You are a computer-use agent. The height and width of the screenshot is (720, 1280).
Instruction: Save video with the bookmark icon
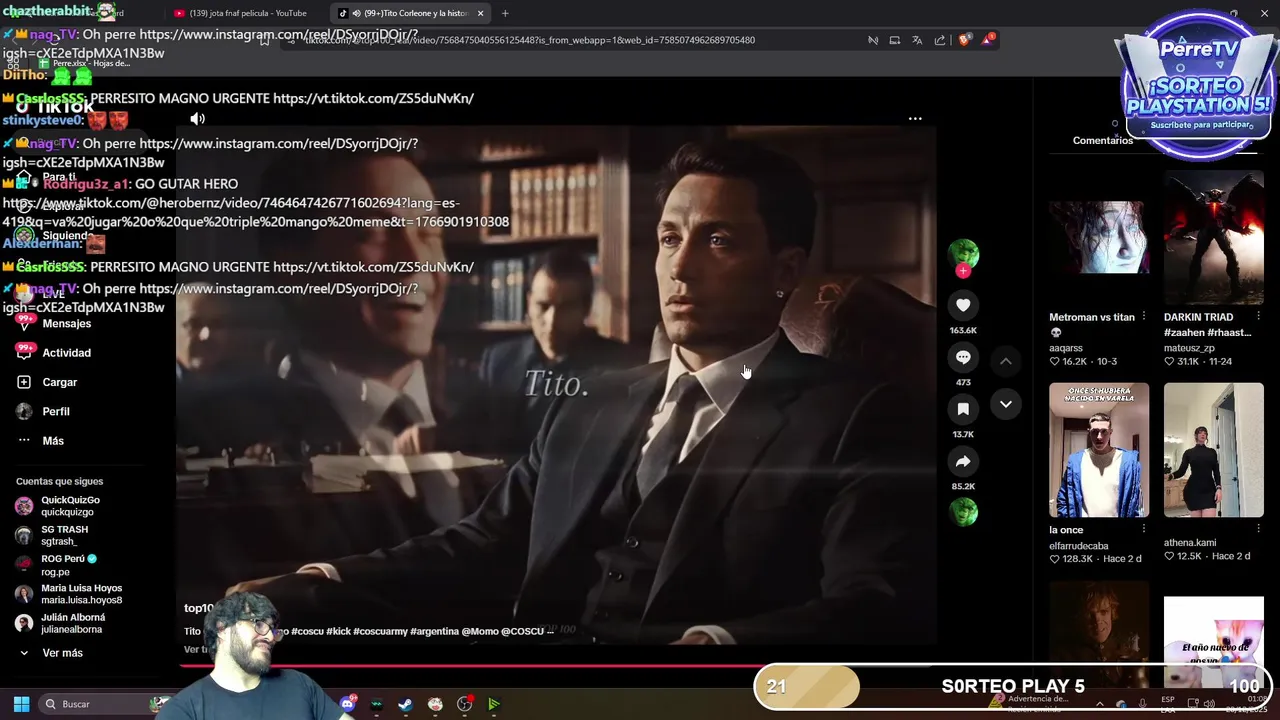pos(963,409)
